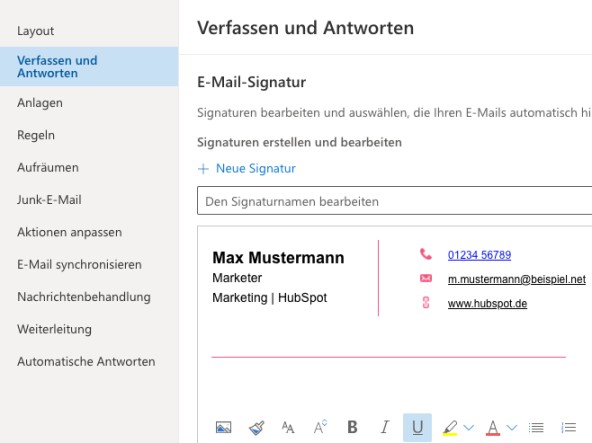Select the format painter brush icon
The image size is (592, 443).
257,428
